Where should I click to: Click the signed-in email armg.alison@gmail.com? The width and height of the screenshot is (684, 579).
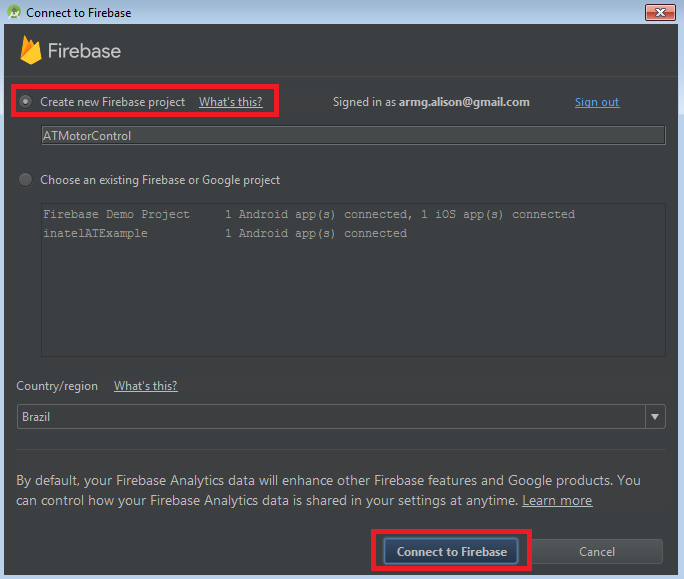[464, 102]
